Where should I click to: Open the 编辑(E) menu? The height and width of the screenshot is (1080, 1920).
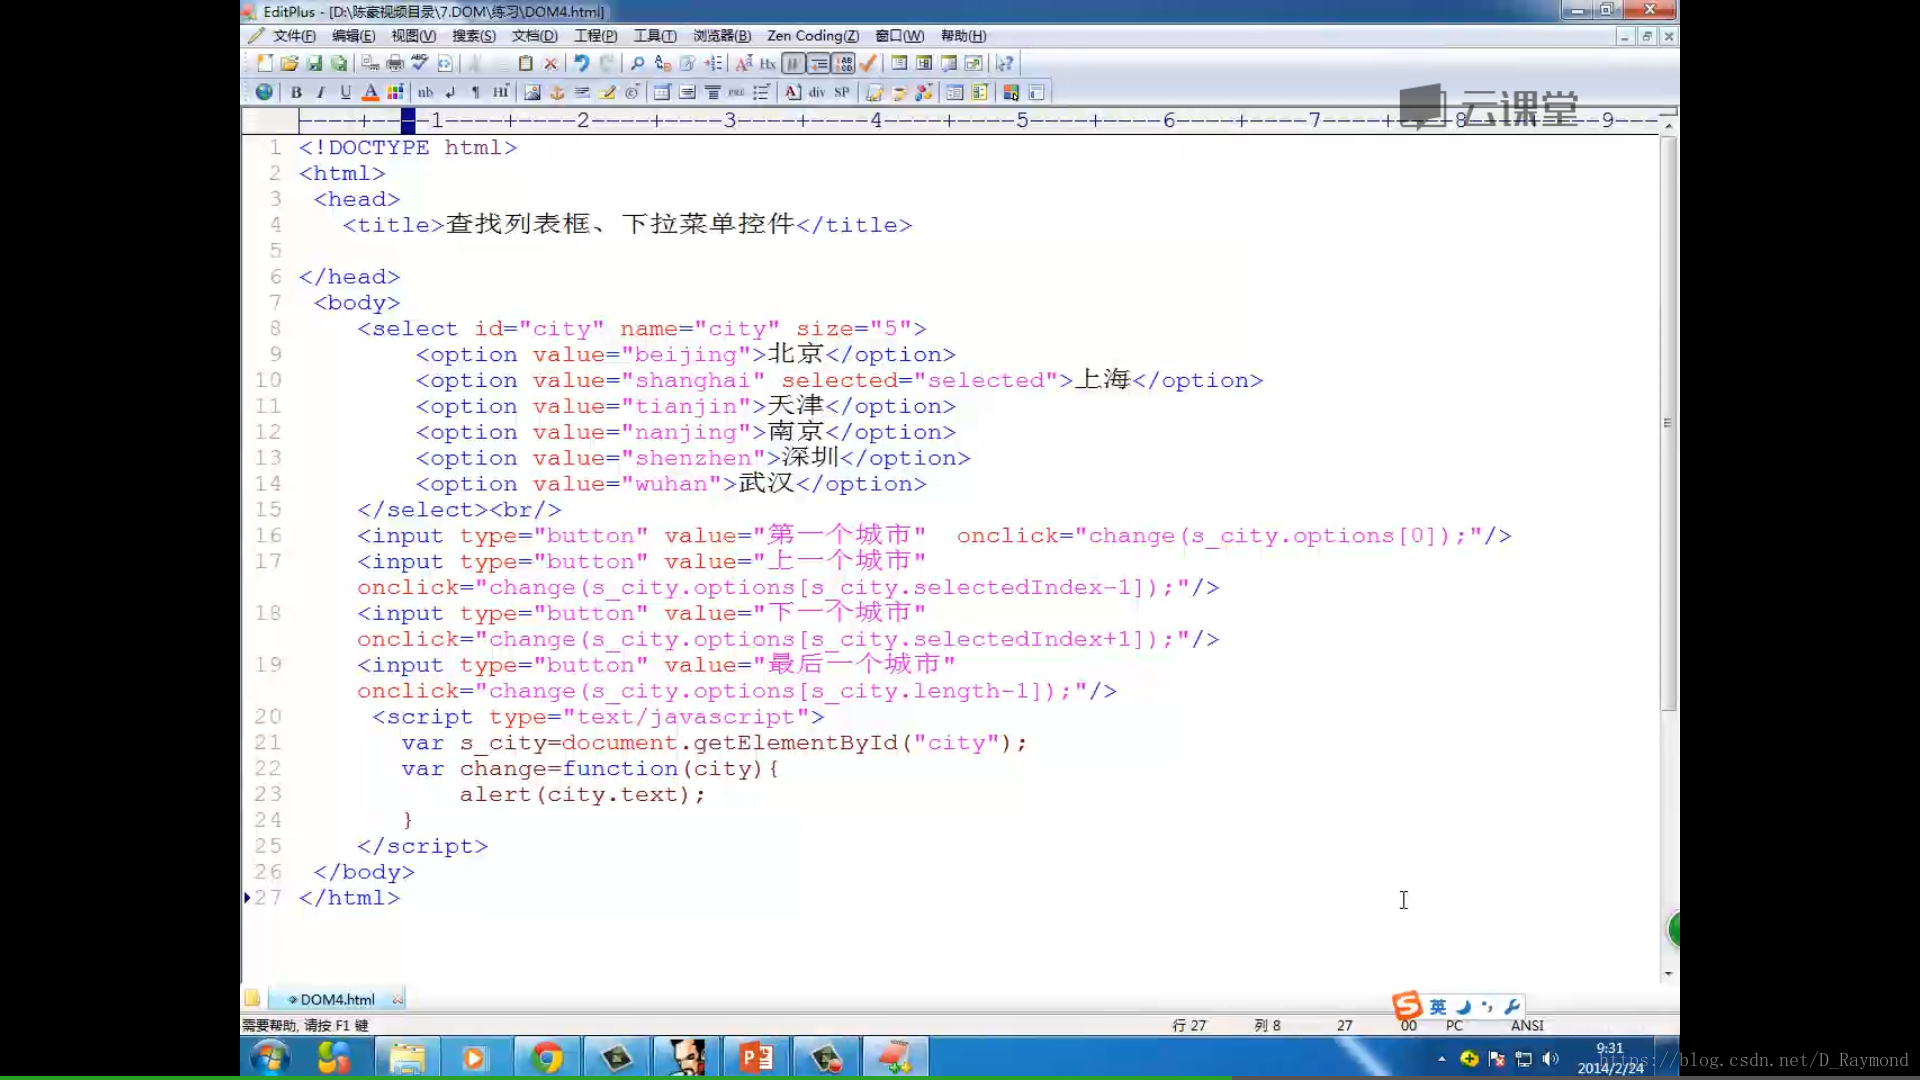click(353, 36)
